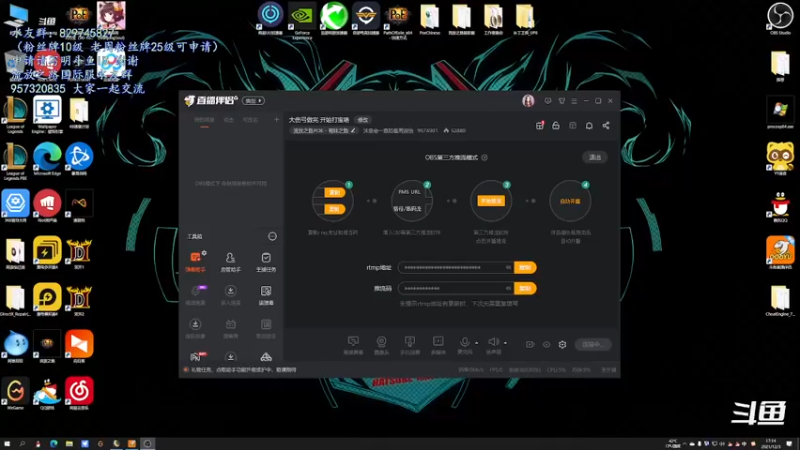Toggle the eye preview icon in bottom bar
This screenshot has height=450, width=800.
tap(546, 344)
